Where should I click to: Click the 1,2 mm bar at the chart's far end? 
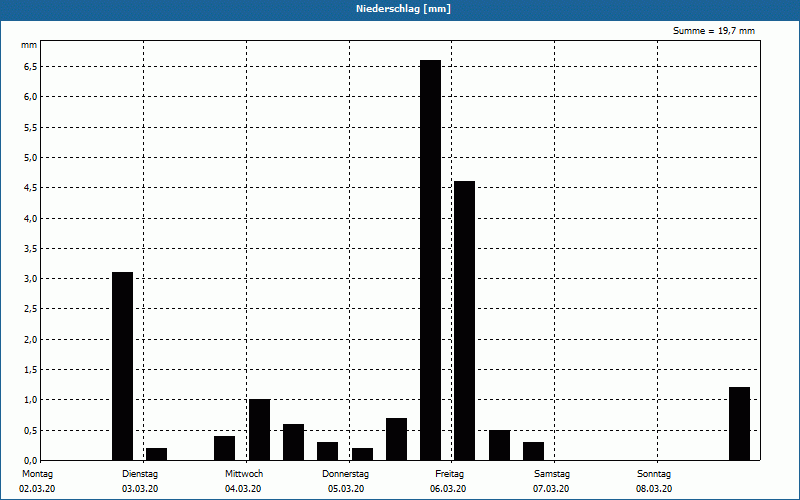coord(739,423)
